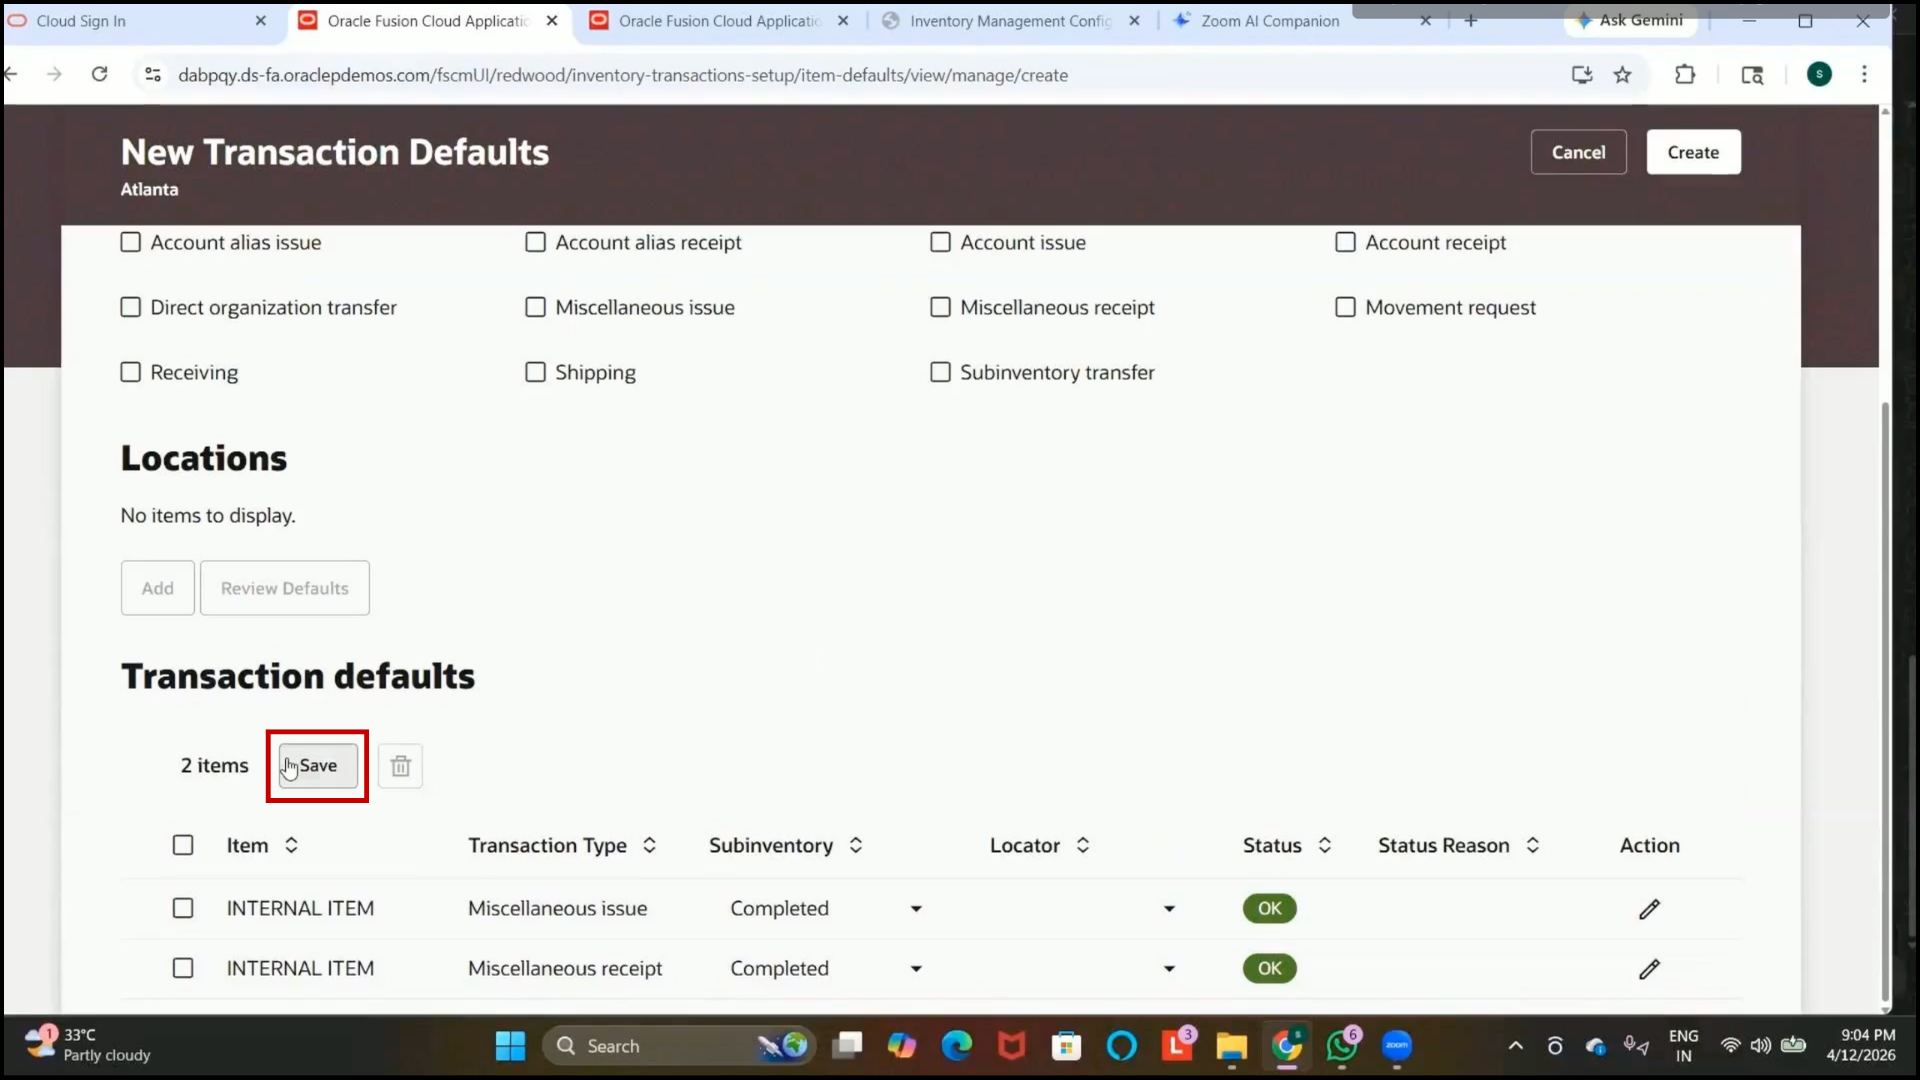Open McAfee from the taskbar
Viewport: 1920px width, 1080px height.
coord(1012,1046)
